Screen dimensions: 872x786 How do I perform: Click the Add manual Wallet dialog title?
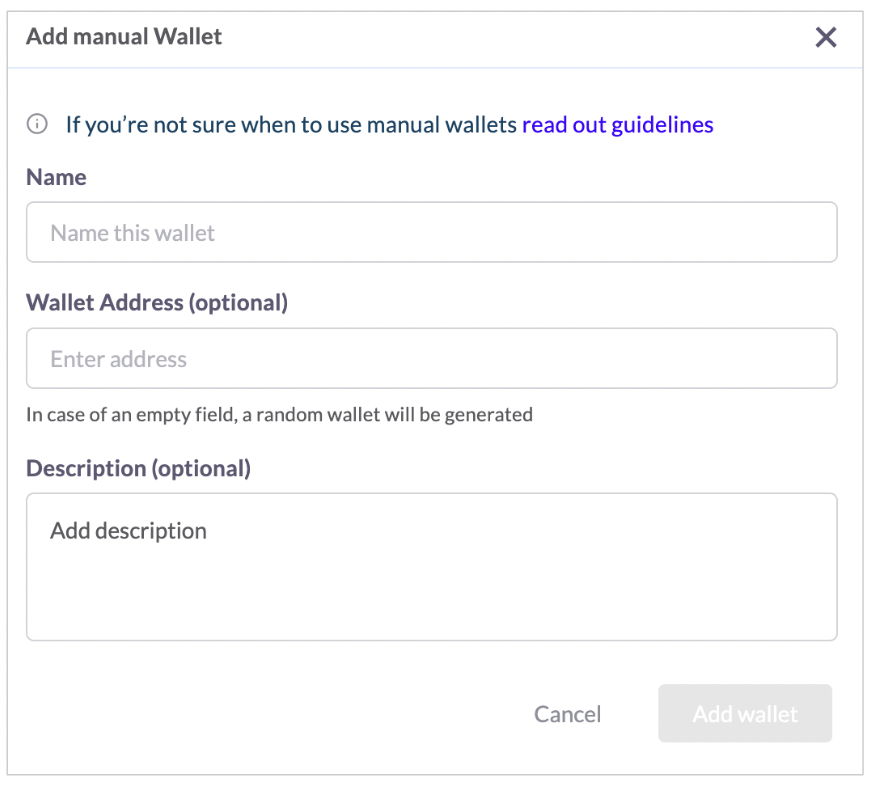pos(124,37)
